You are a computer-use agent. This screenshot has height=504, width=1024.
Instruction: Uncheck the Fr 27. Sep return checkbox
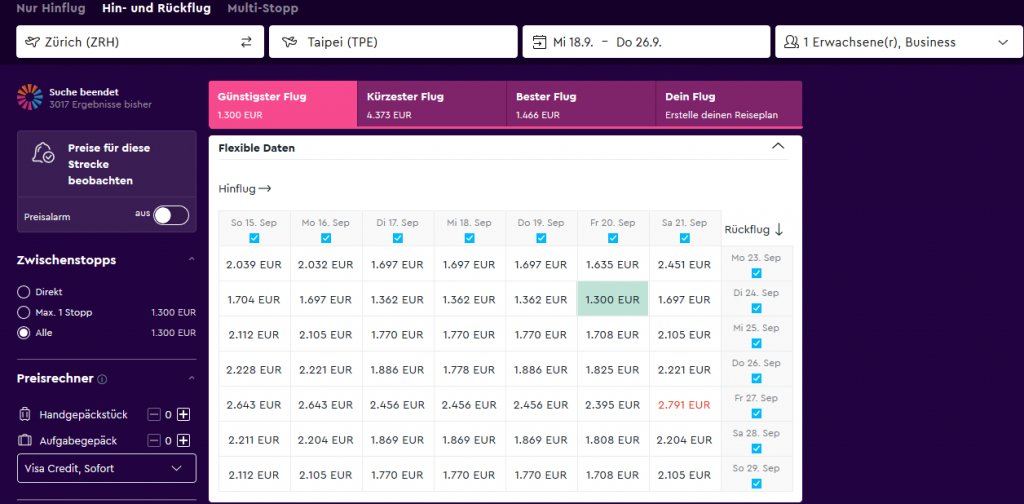pos(756,413)
